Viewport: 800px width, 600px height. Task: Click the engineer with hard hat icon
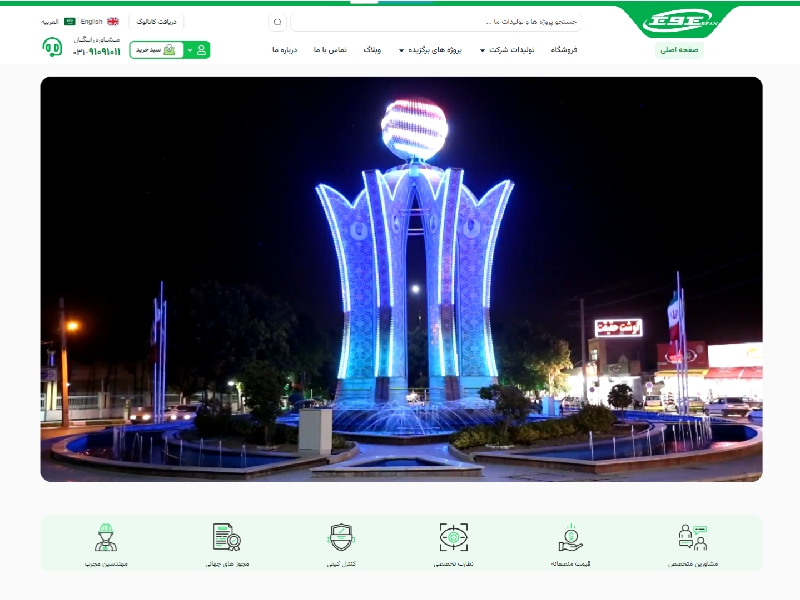point(106,537)
